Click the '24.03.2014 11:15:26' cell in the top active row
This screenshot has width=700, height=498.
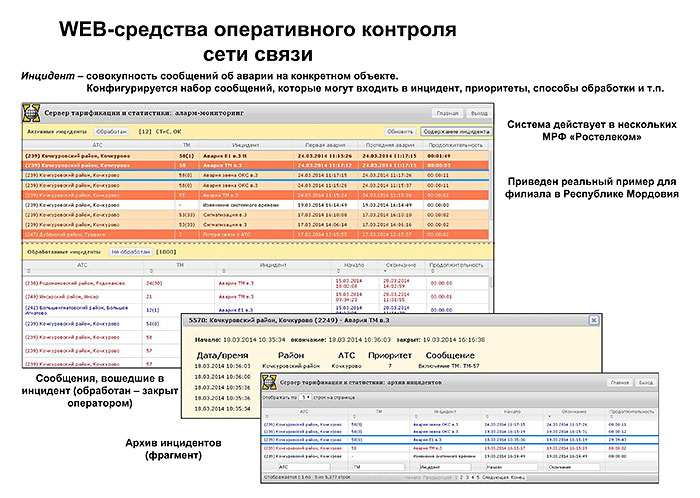325,156
